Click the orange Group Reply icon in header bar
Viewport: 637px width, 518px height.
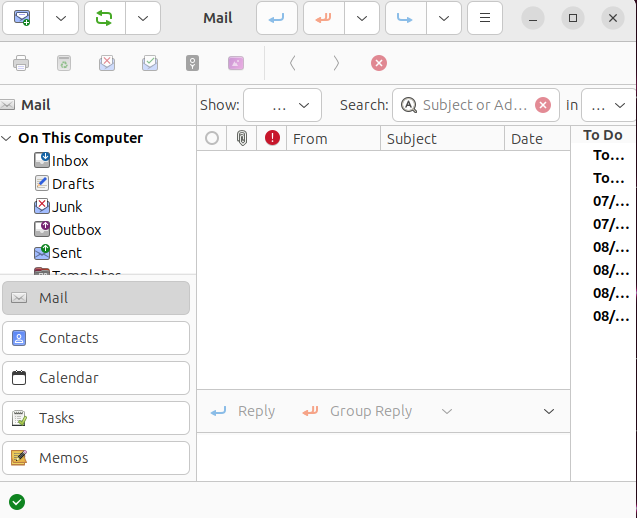click(323, 18)
